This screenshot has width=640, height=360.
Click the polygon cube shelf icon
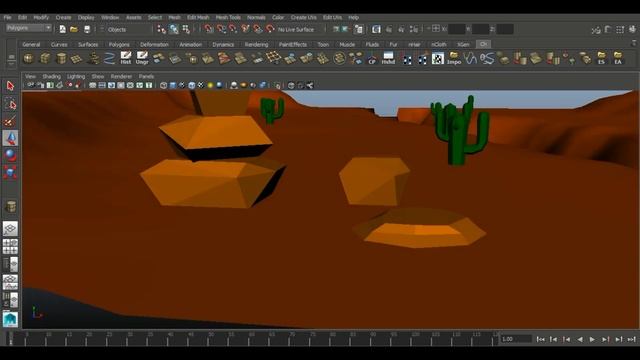click(45, 58)
